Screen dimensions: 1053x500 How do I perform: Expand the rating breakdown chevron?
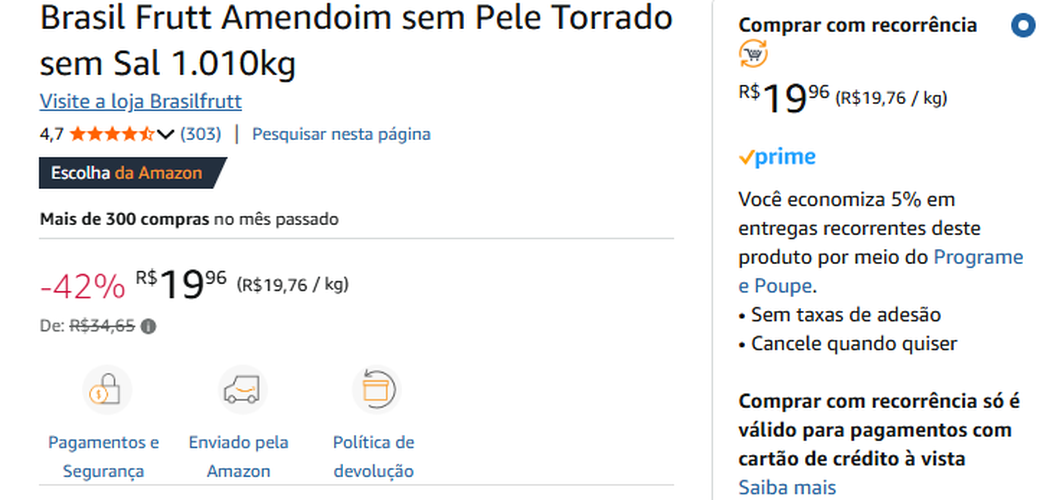(x=166, y=134)
